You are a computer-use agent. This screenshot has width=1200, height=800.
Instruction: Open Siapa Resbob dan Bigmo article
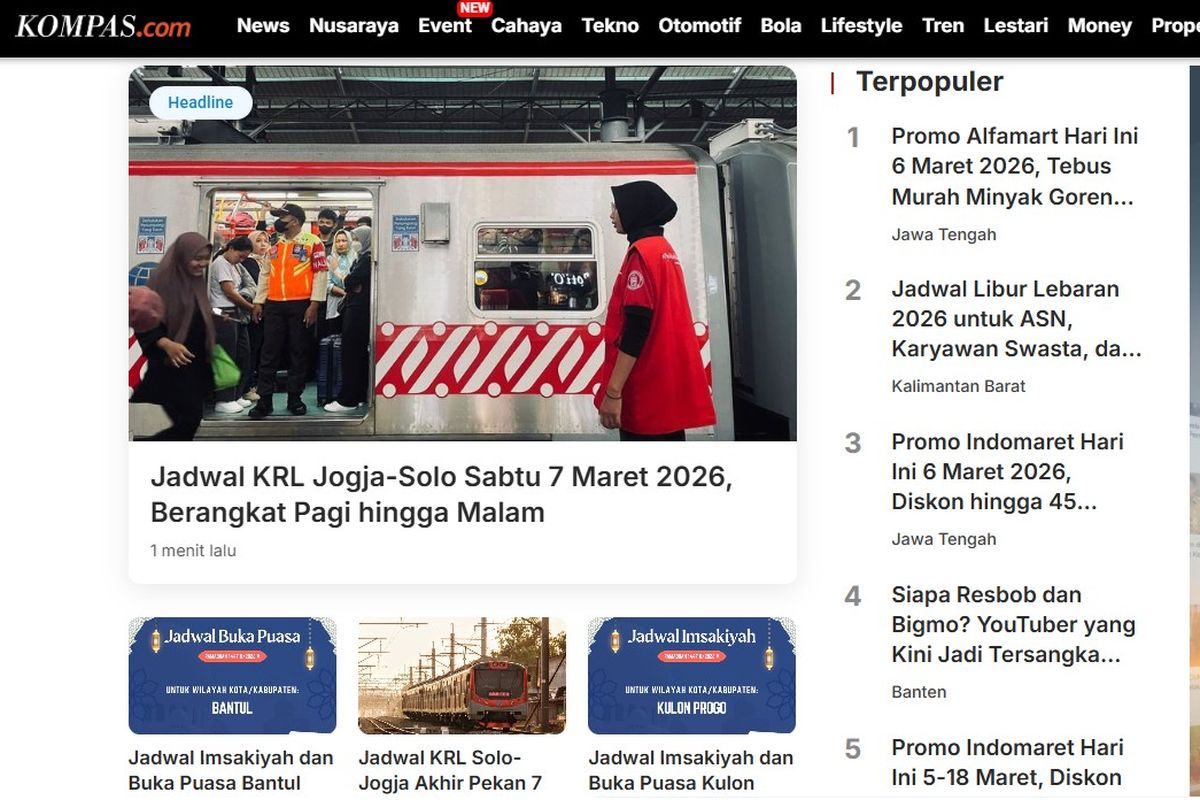click(1014, 625)
